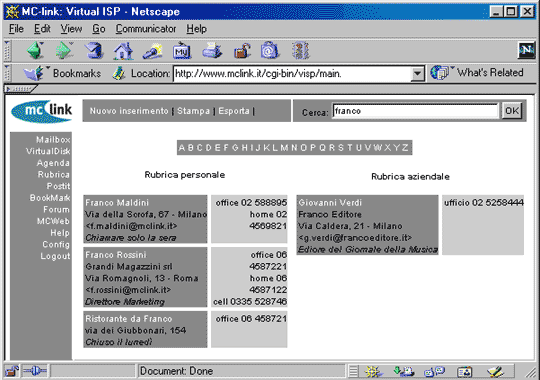This screenshot has height=380, width=540.
Task: Stop loading with the traffic light icon
Action: [301, 51]
